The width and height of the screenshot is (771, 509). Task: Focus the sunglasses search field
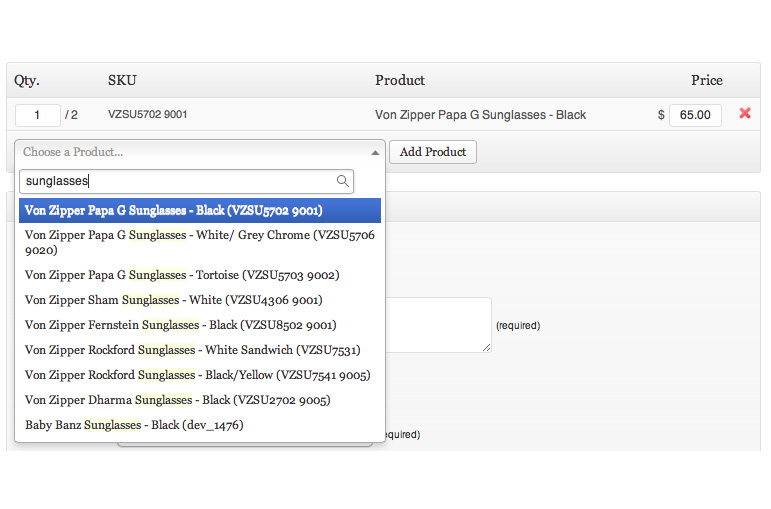(x=186, y=181)
